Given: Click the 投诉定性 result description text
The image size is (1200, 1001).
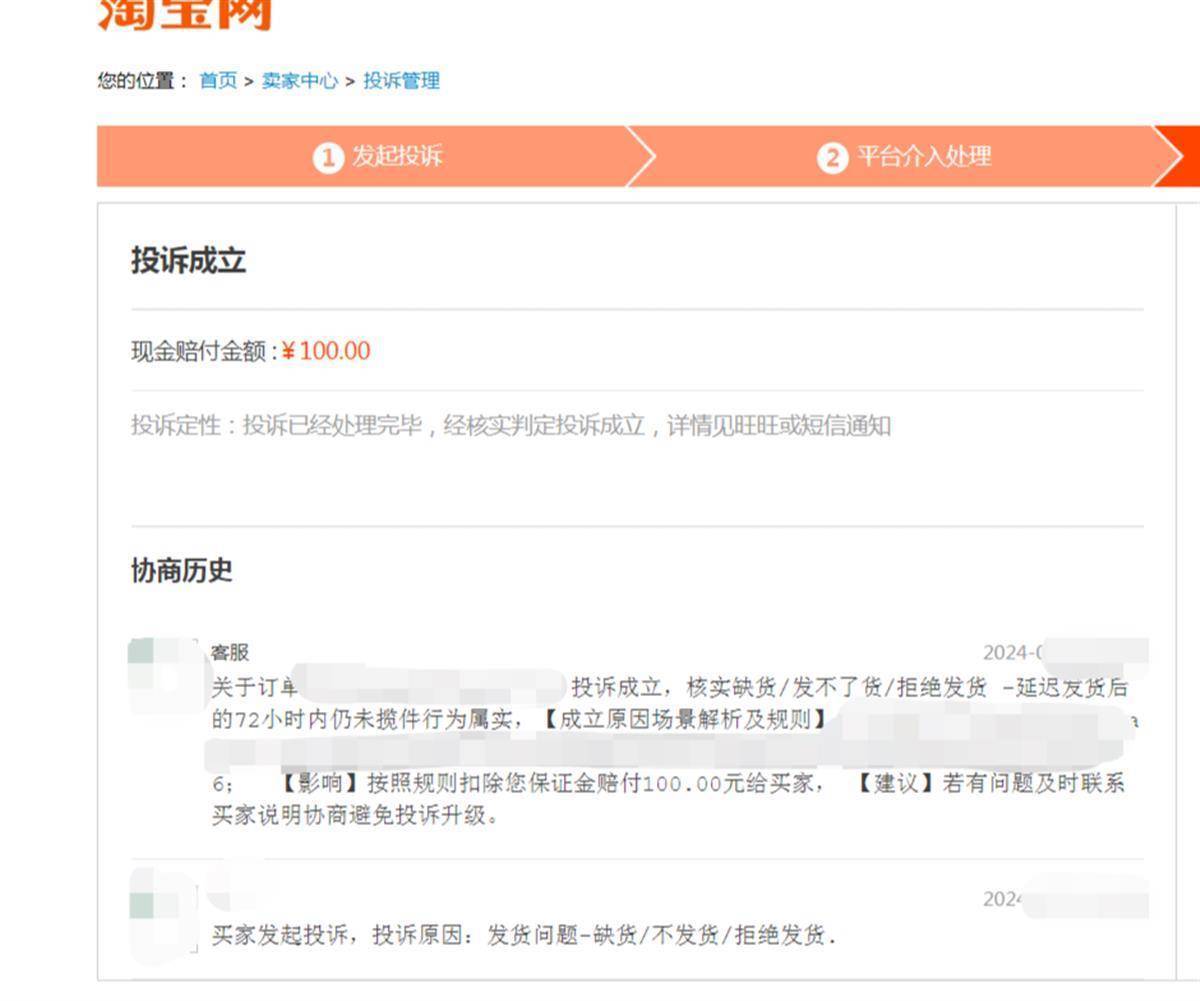Looking at the screenshot, I should [510, 426].
